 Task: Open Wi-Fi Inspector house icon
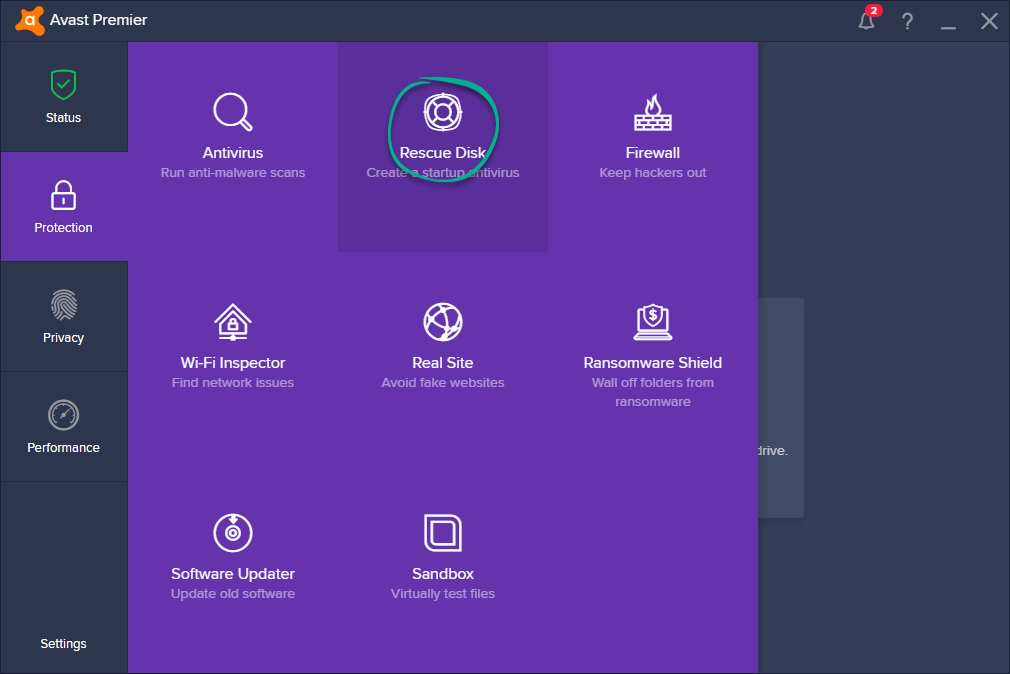coord(233,322)
